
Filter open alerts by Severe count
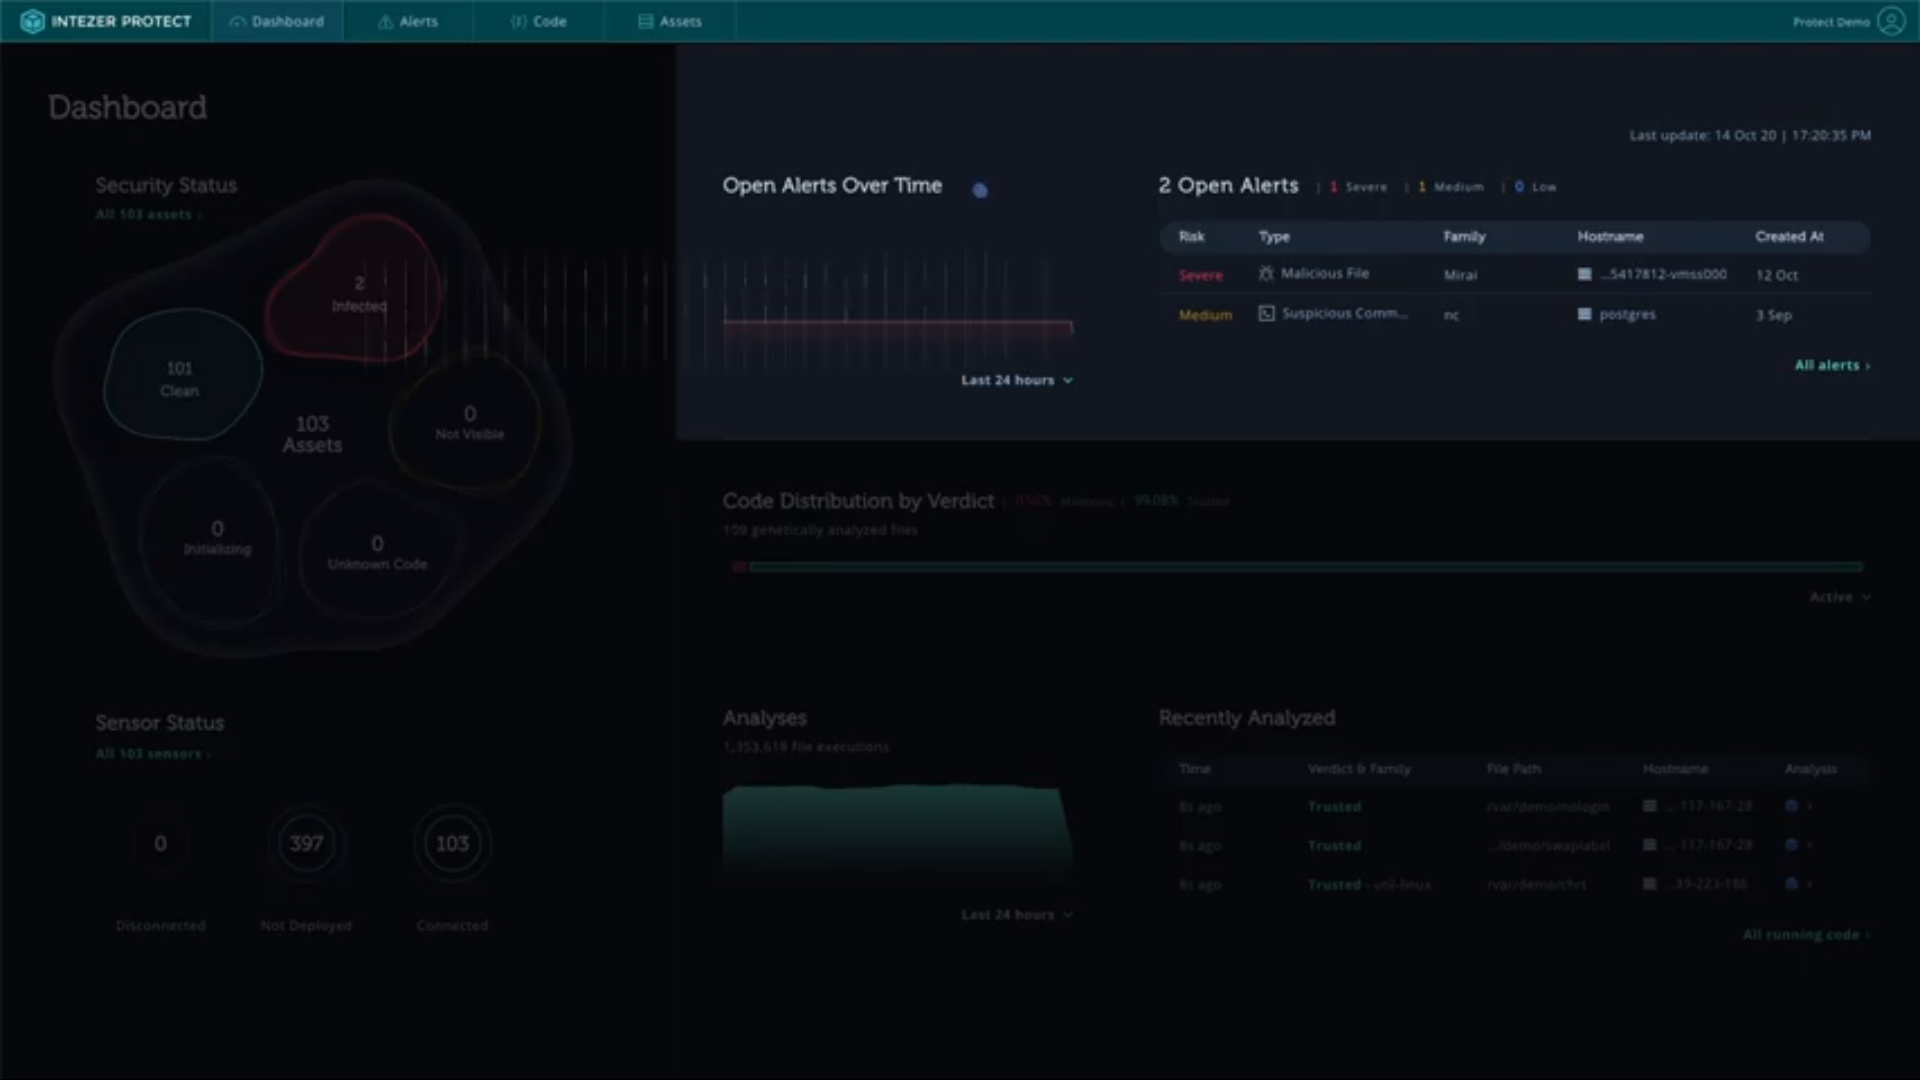coord(1358,187)
